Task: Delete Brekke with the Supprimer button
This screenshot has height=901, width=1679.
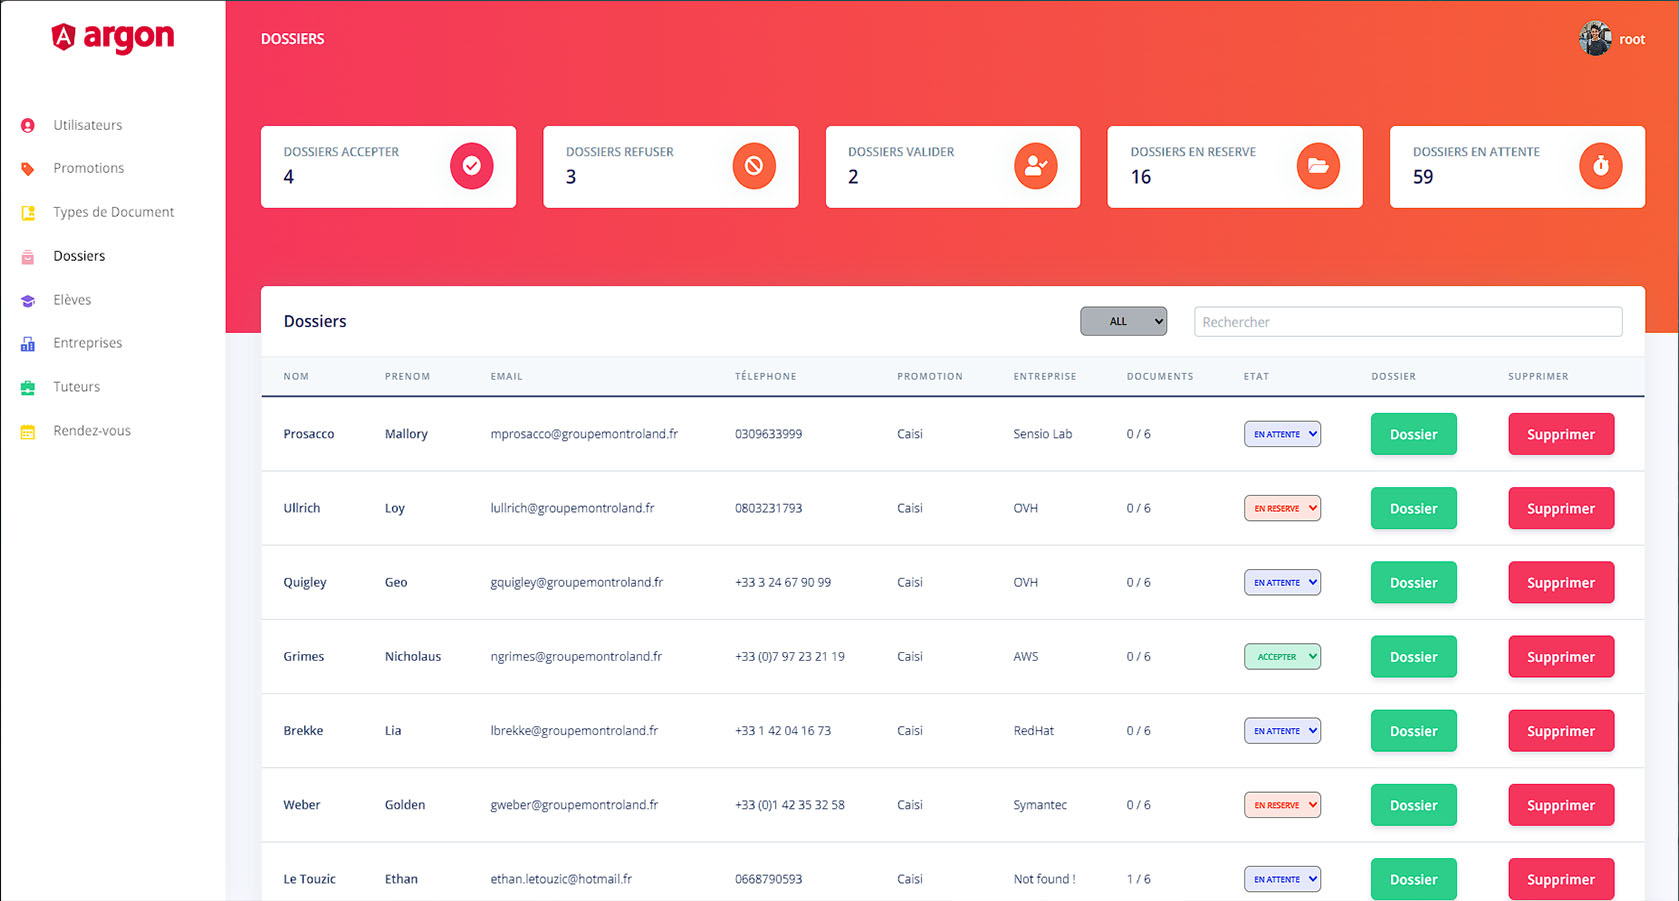Action: (x=1561, y=731)
